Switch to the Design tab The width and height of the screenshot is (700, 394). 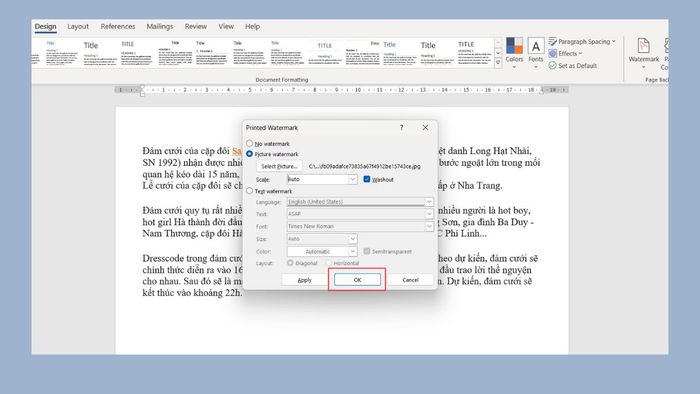tap(46, 26)
